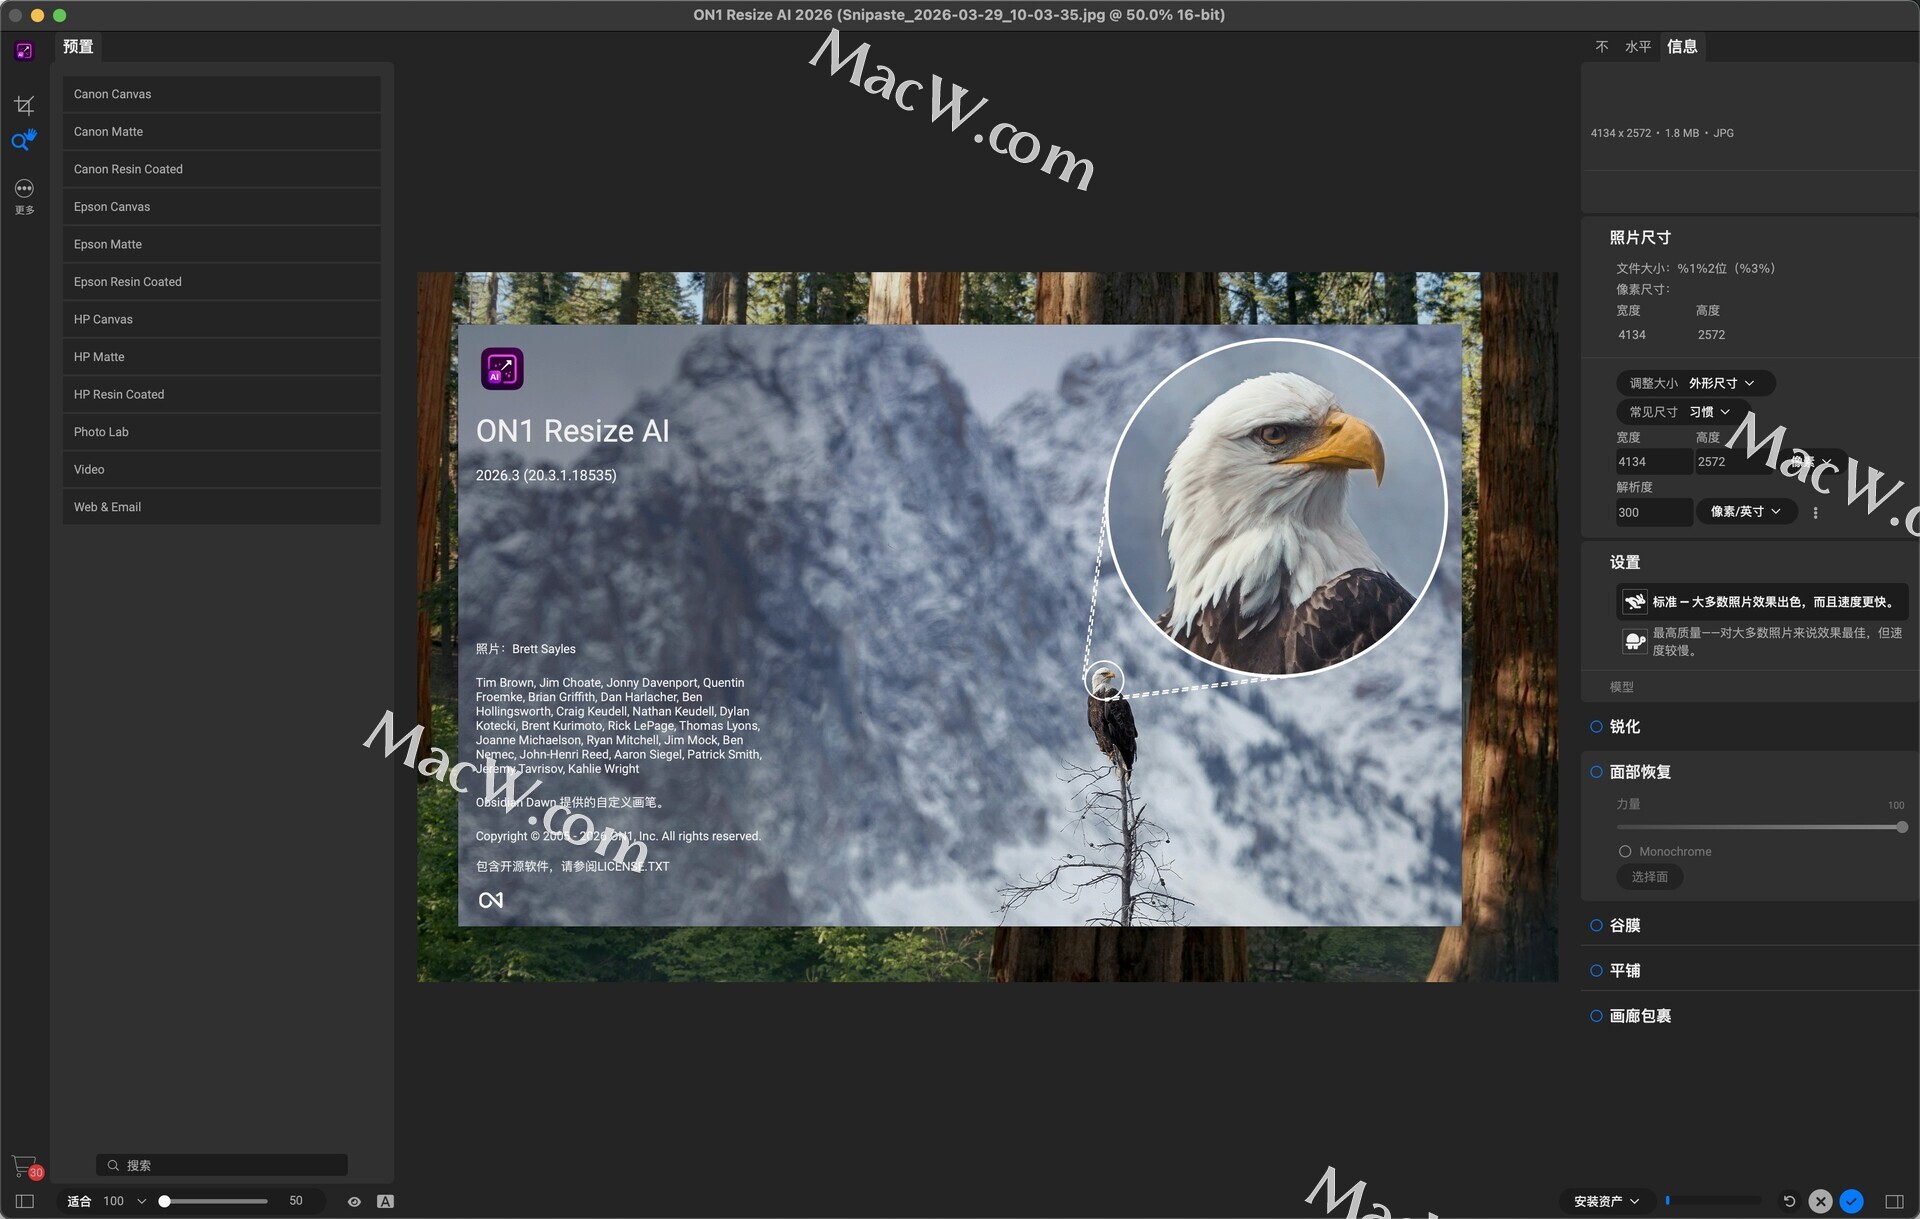Click the blue checkmark apply button
The image size is (1920, 1219).
click(x=1851, y=1201)
